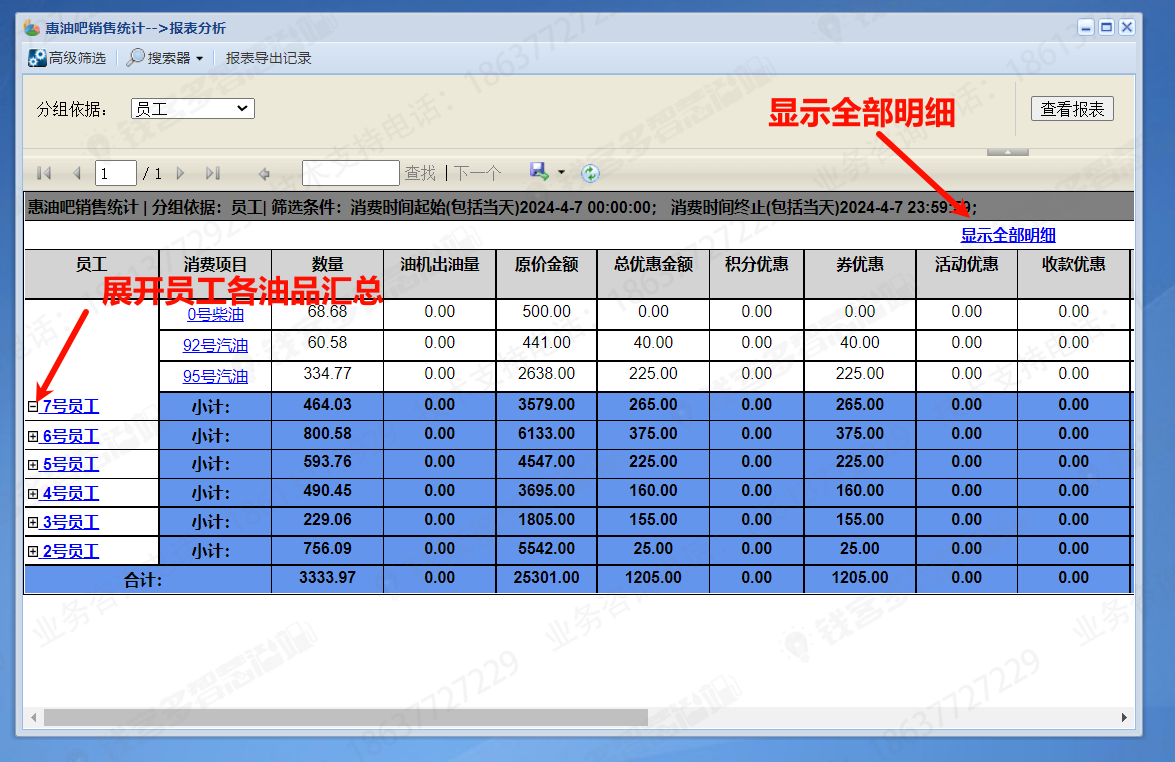The width and height of the screenshot is (1175, 762).
Task: Click the 查看报表 button
Action: [1072, 109]
